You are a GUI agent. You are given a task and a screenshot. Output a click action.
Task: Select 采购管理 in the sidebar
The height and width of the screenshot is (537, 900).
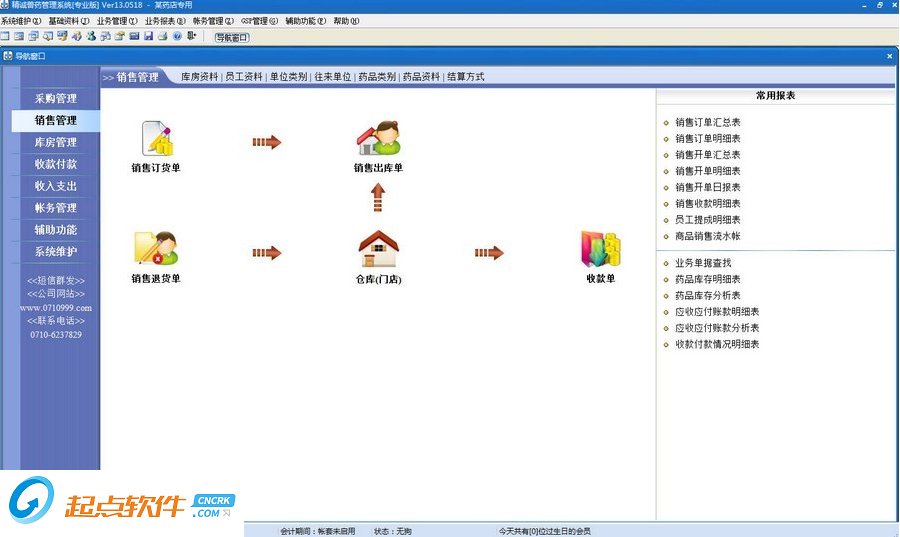[x=56, y=99]
